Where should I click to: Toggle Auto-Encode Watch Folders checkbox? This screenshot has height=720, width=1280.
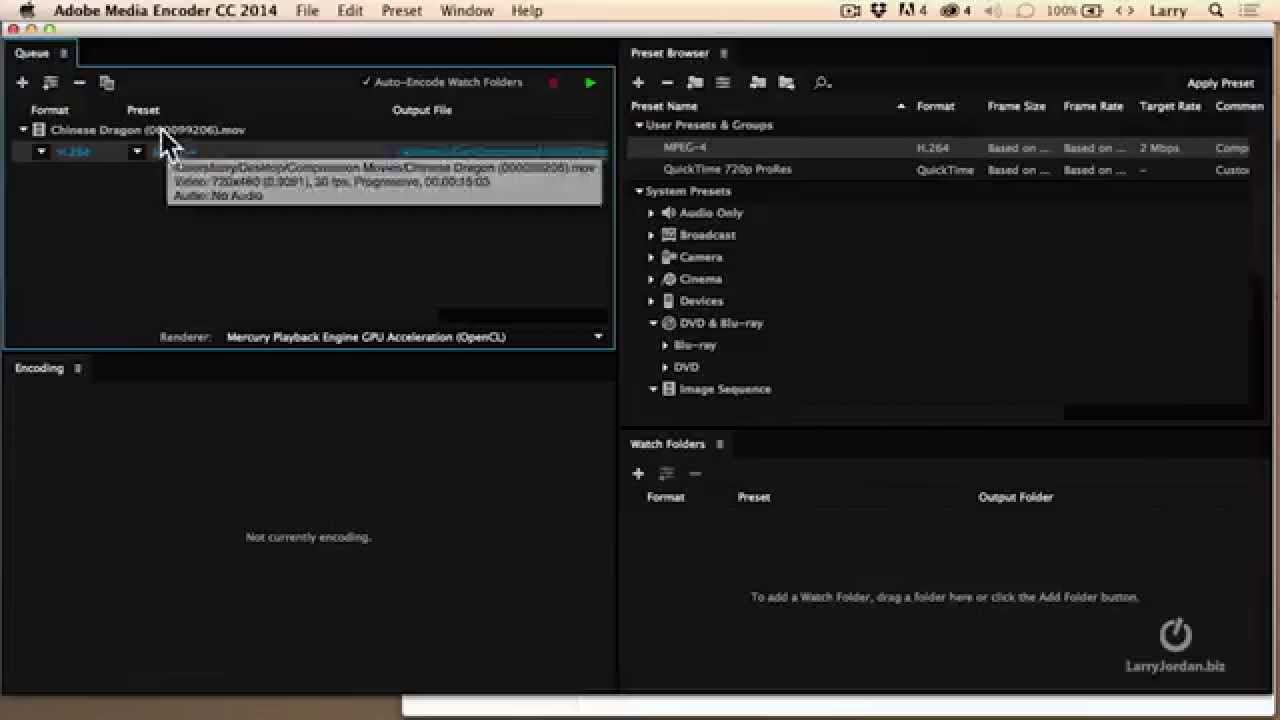point(366,82)
